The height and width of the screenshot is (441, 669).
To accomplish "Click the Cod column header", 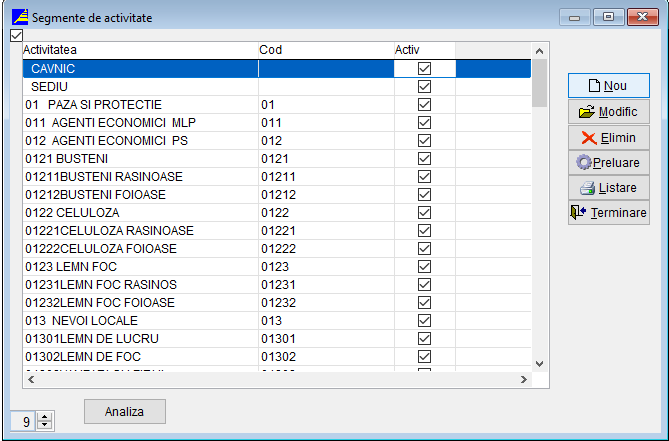I will pyautogui.click(x=325, y=50).
